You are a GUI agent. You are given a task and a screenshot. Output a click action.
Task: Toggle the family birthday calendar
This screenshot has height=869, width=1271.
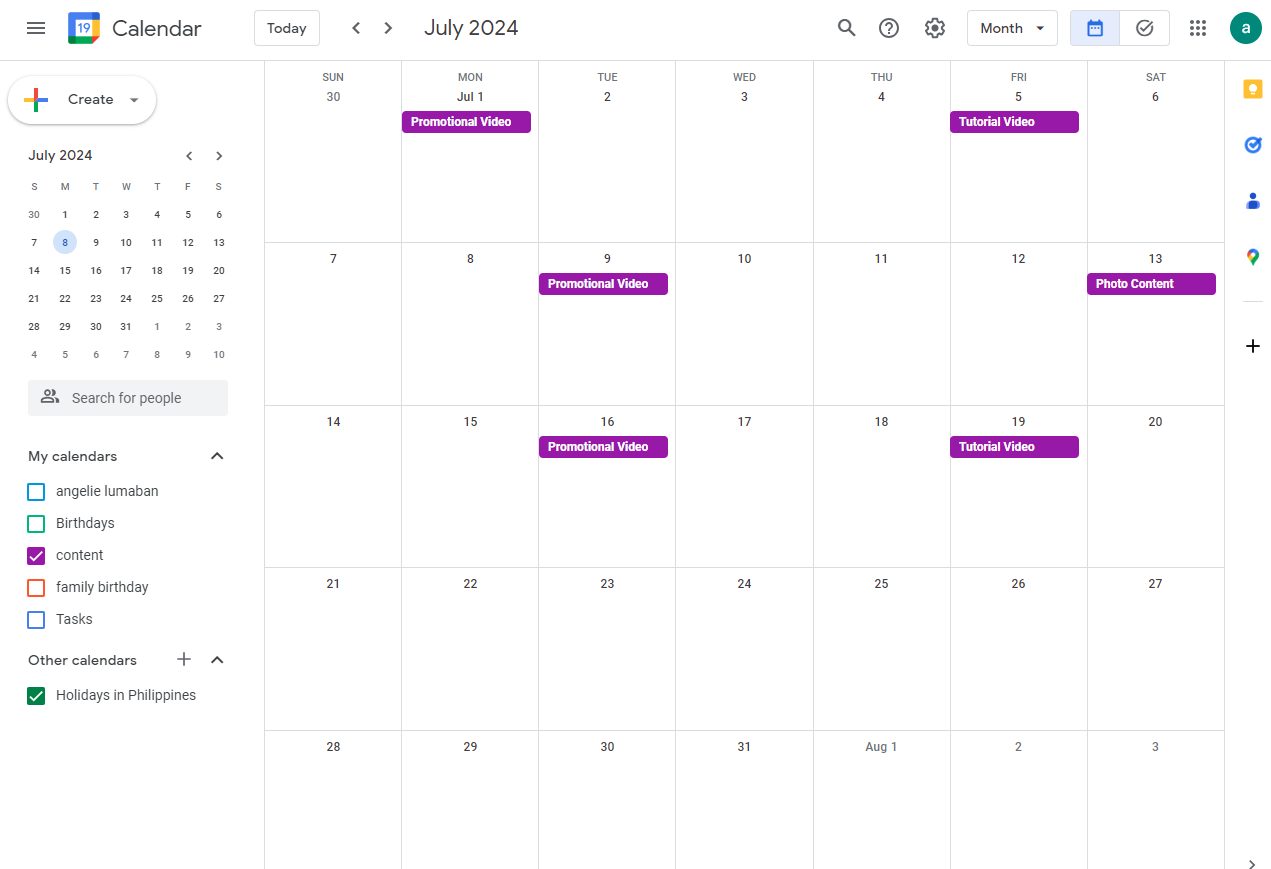point(36,587)
